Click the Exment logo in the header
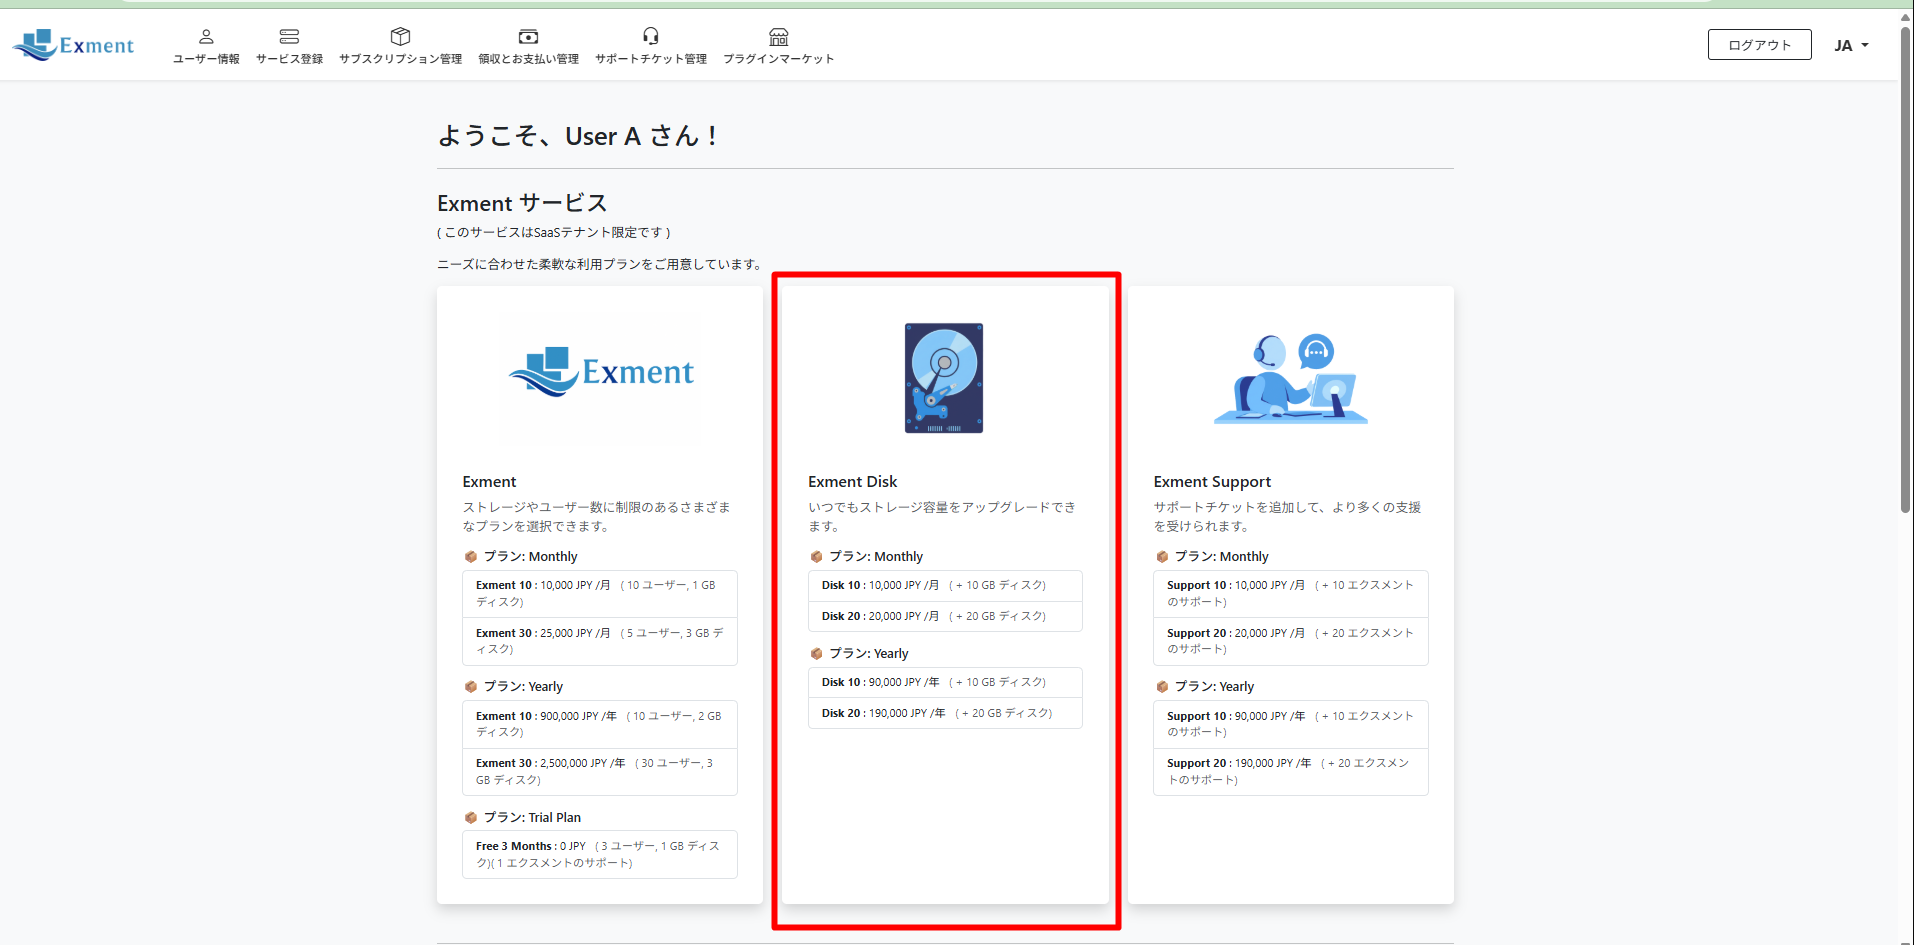This screenshot has width=1914, height=945. [73, 45]
